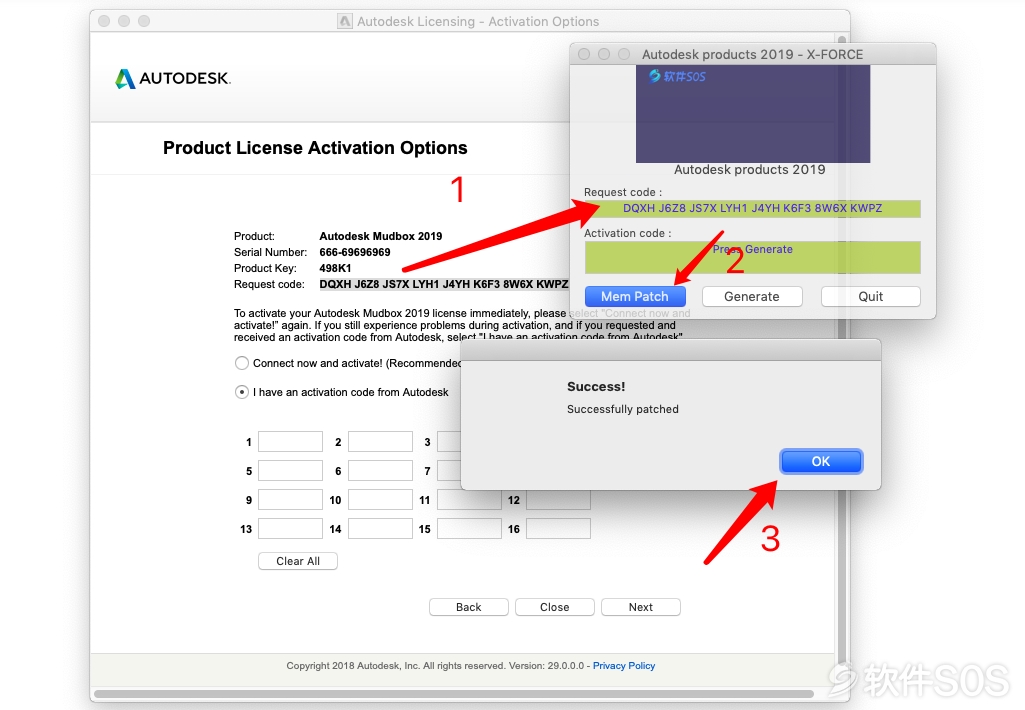Go Back in the Autodesk Licensing window
Viewport: 1025px width, 710px height.
point(469,607)
